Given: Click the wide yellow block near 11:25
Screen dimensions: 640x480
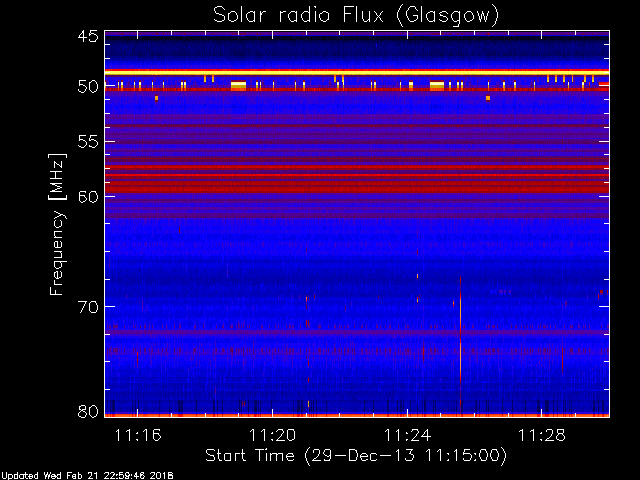Looking at the screenshot, I should tap(437, 85).
